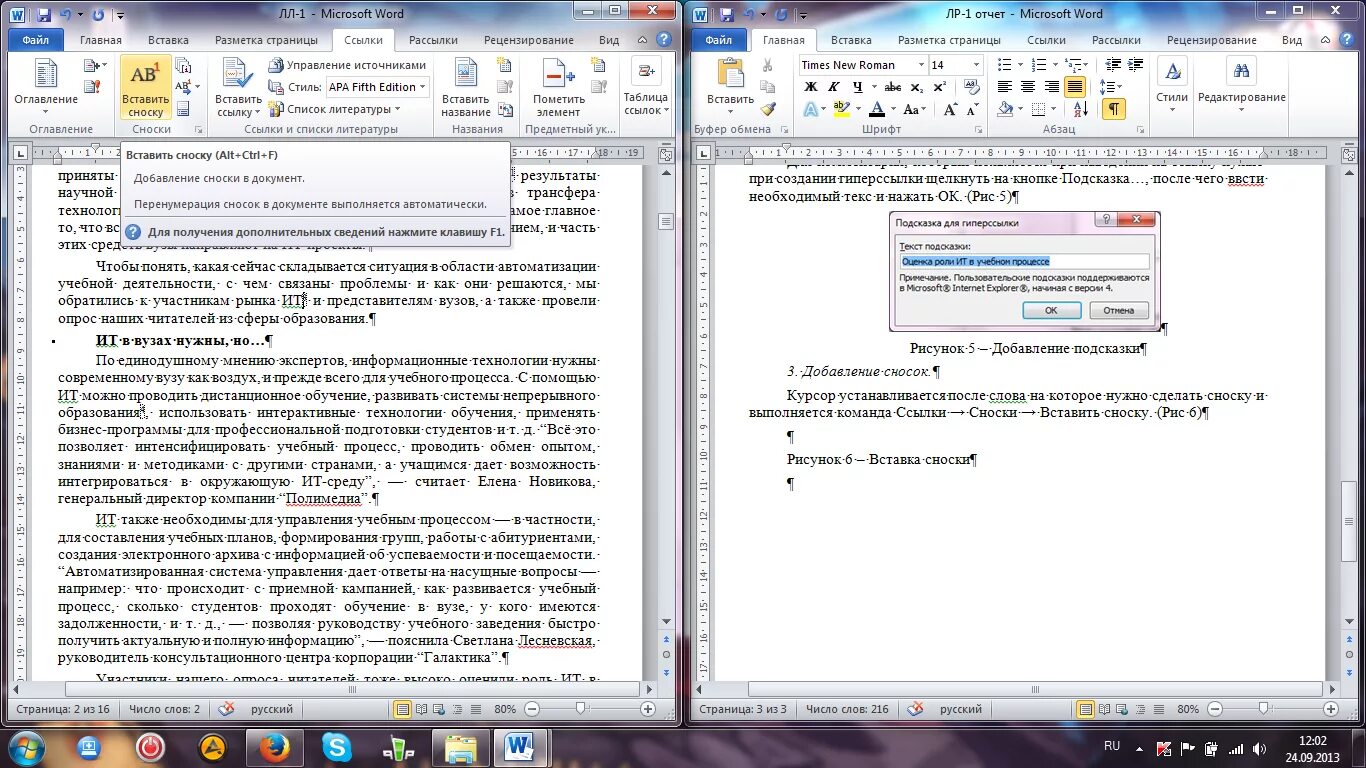Toggle Justify alignment in ЛР-1 отчет
The height and width of the screenshot is (768, 1366).
point(1075,87)
